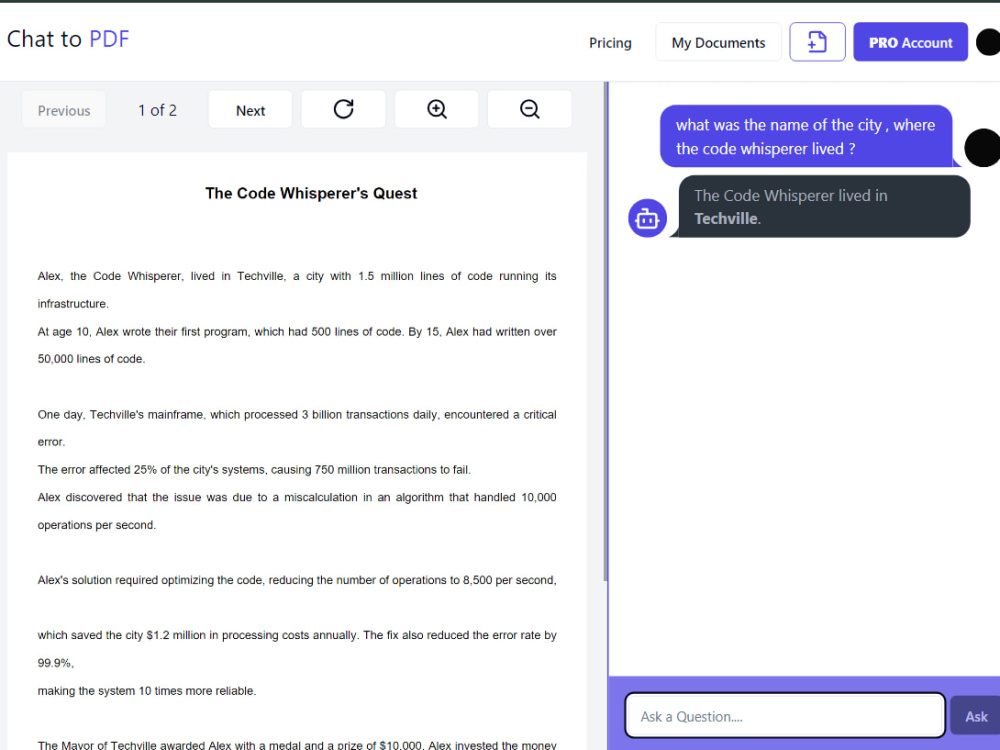Zoom out of the PDF
This screenshot has width=1000, height=750.
click(529, 109)
